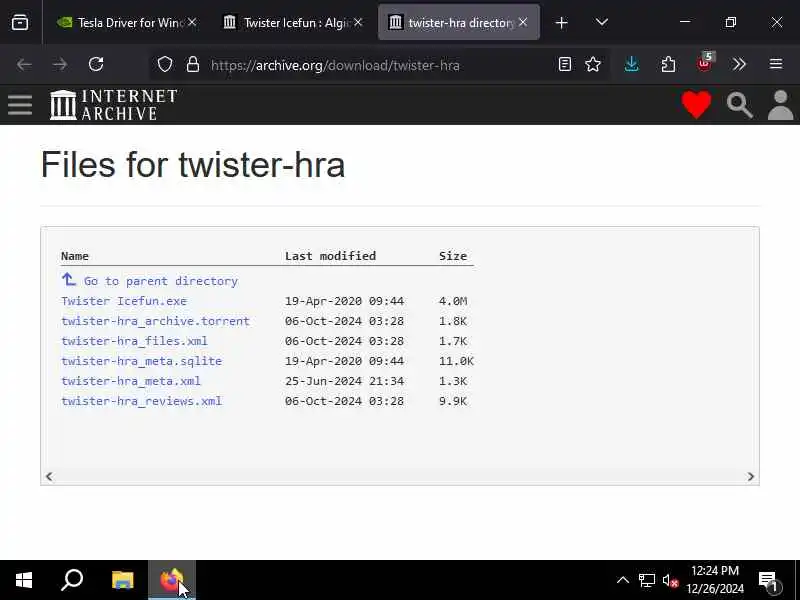Close the twister-hra directory tab
This screenshot has width=800, height=600.
(x=523, y=22)
